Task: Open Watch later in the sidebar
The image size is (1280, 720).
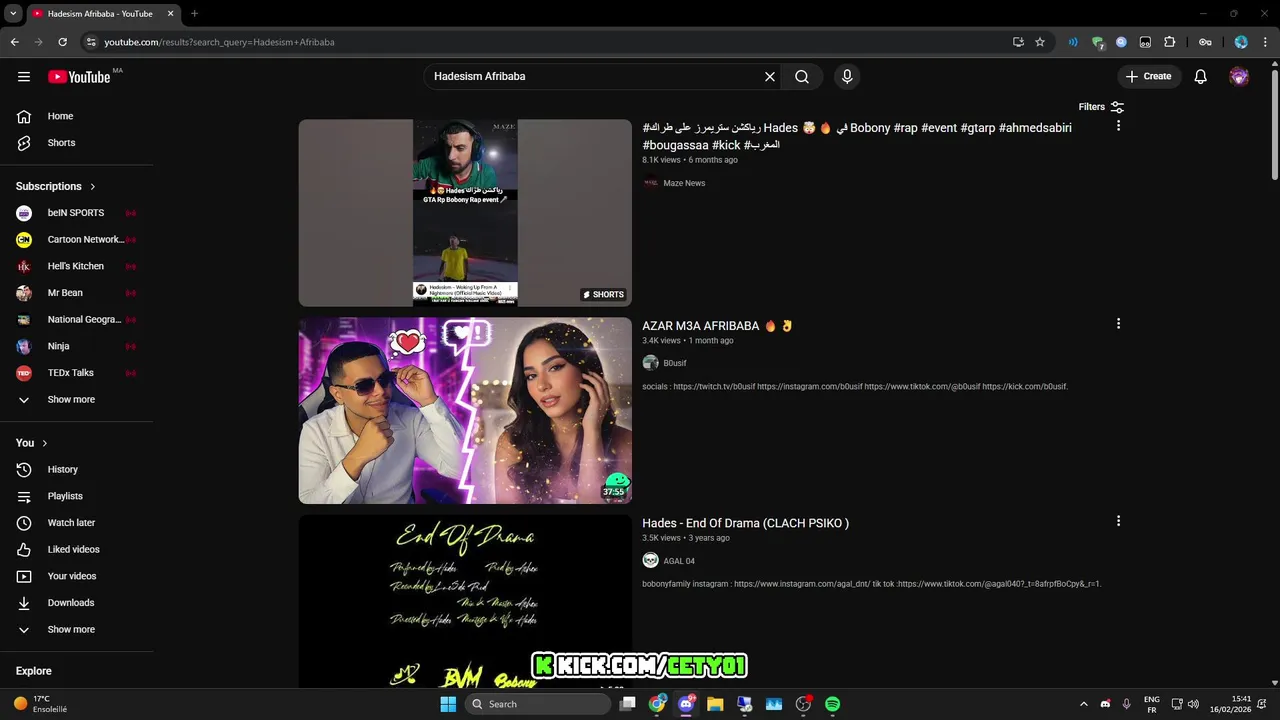Action: tap(76, 523)
